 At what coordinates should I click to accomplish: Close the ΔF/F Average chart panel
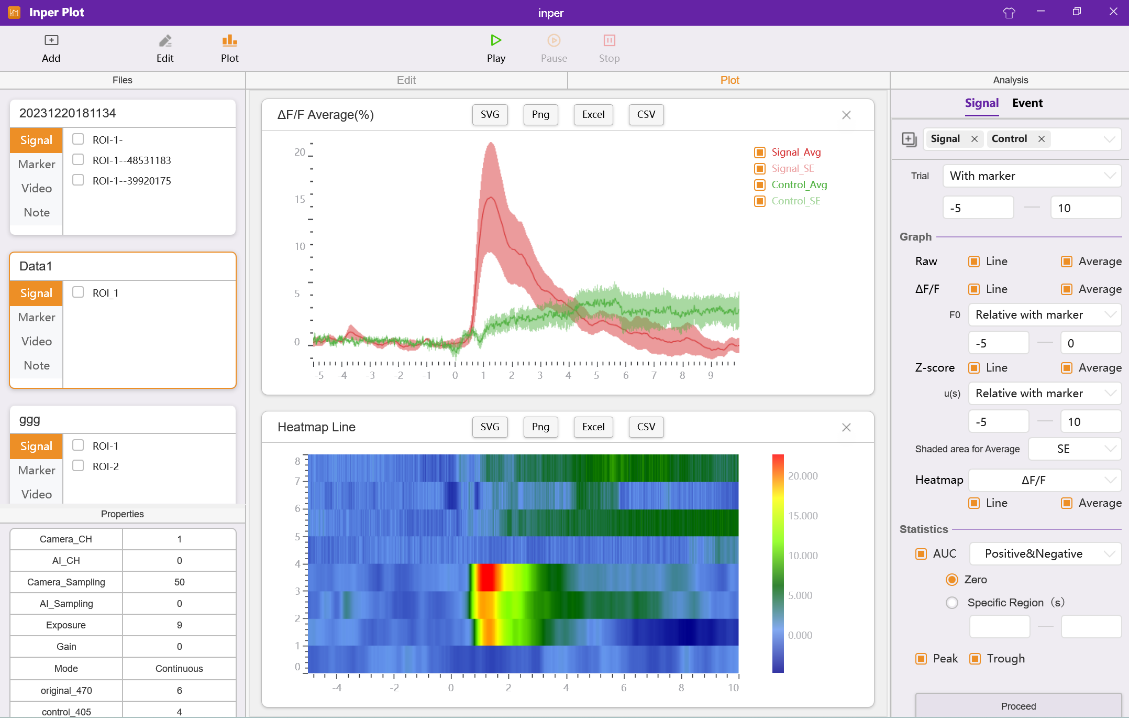846,115
